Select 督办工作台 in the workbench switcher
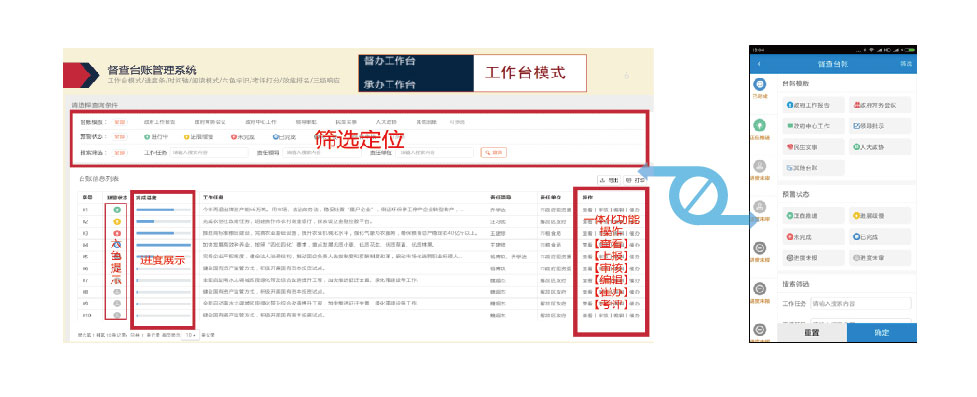The height and width of the screenshot is (397, 977). coord(390,61)
